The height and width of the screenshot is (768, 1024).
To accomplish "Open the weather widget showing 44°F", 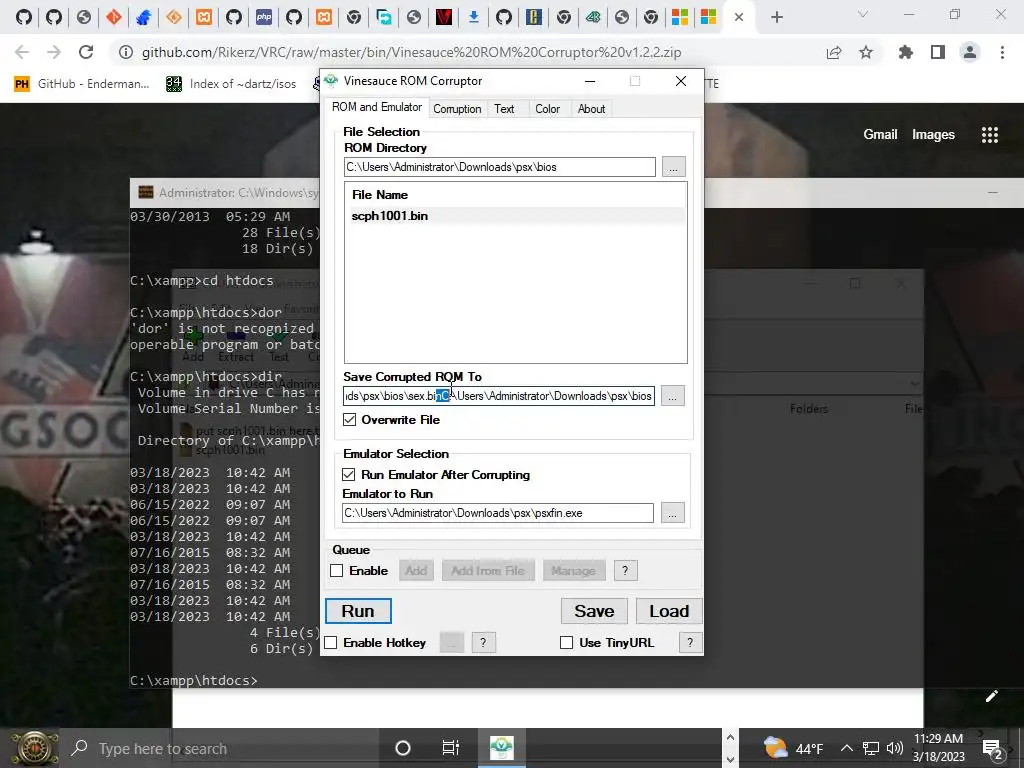I will [x=793, y=748].
